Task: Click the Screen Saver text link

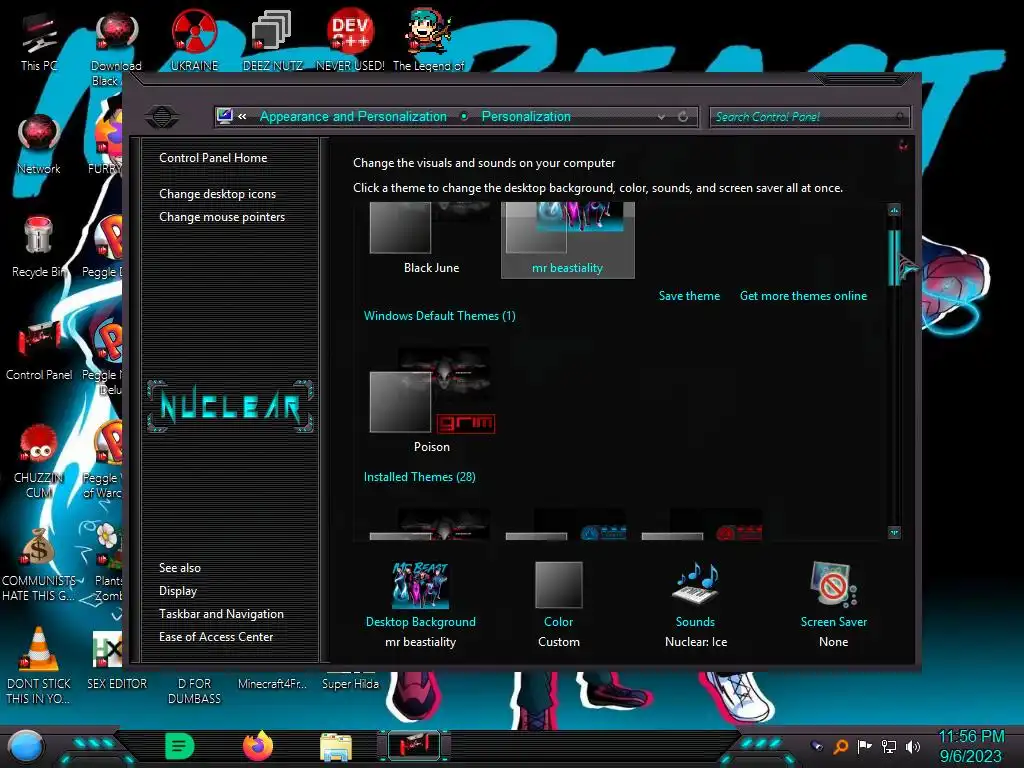Action: [834, 622]
